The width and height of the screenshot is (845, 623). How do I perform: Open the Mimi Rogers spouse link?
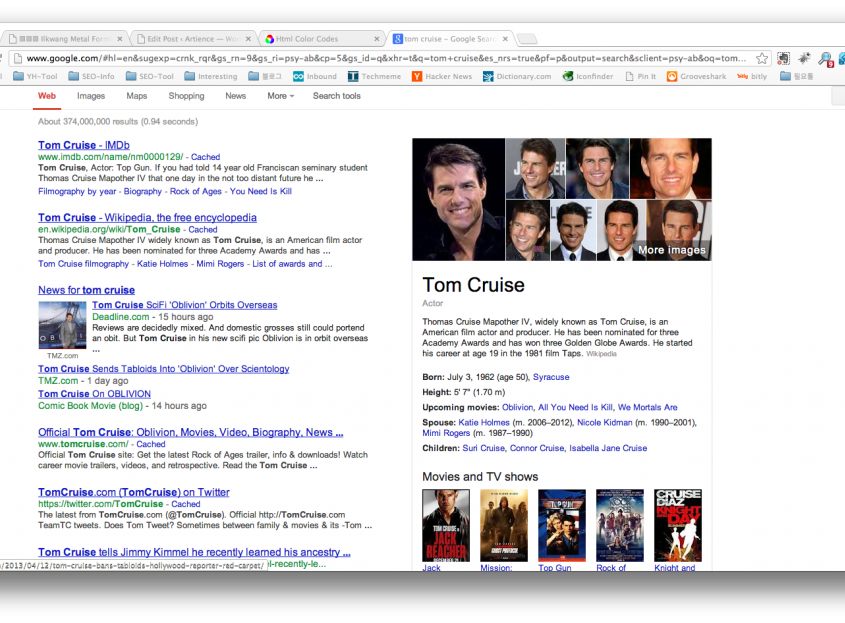tap(446, 433)
